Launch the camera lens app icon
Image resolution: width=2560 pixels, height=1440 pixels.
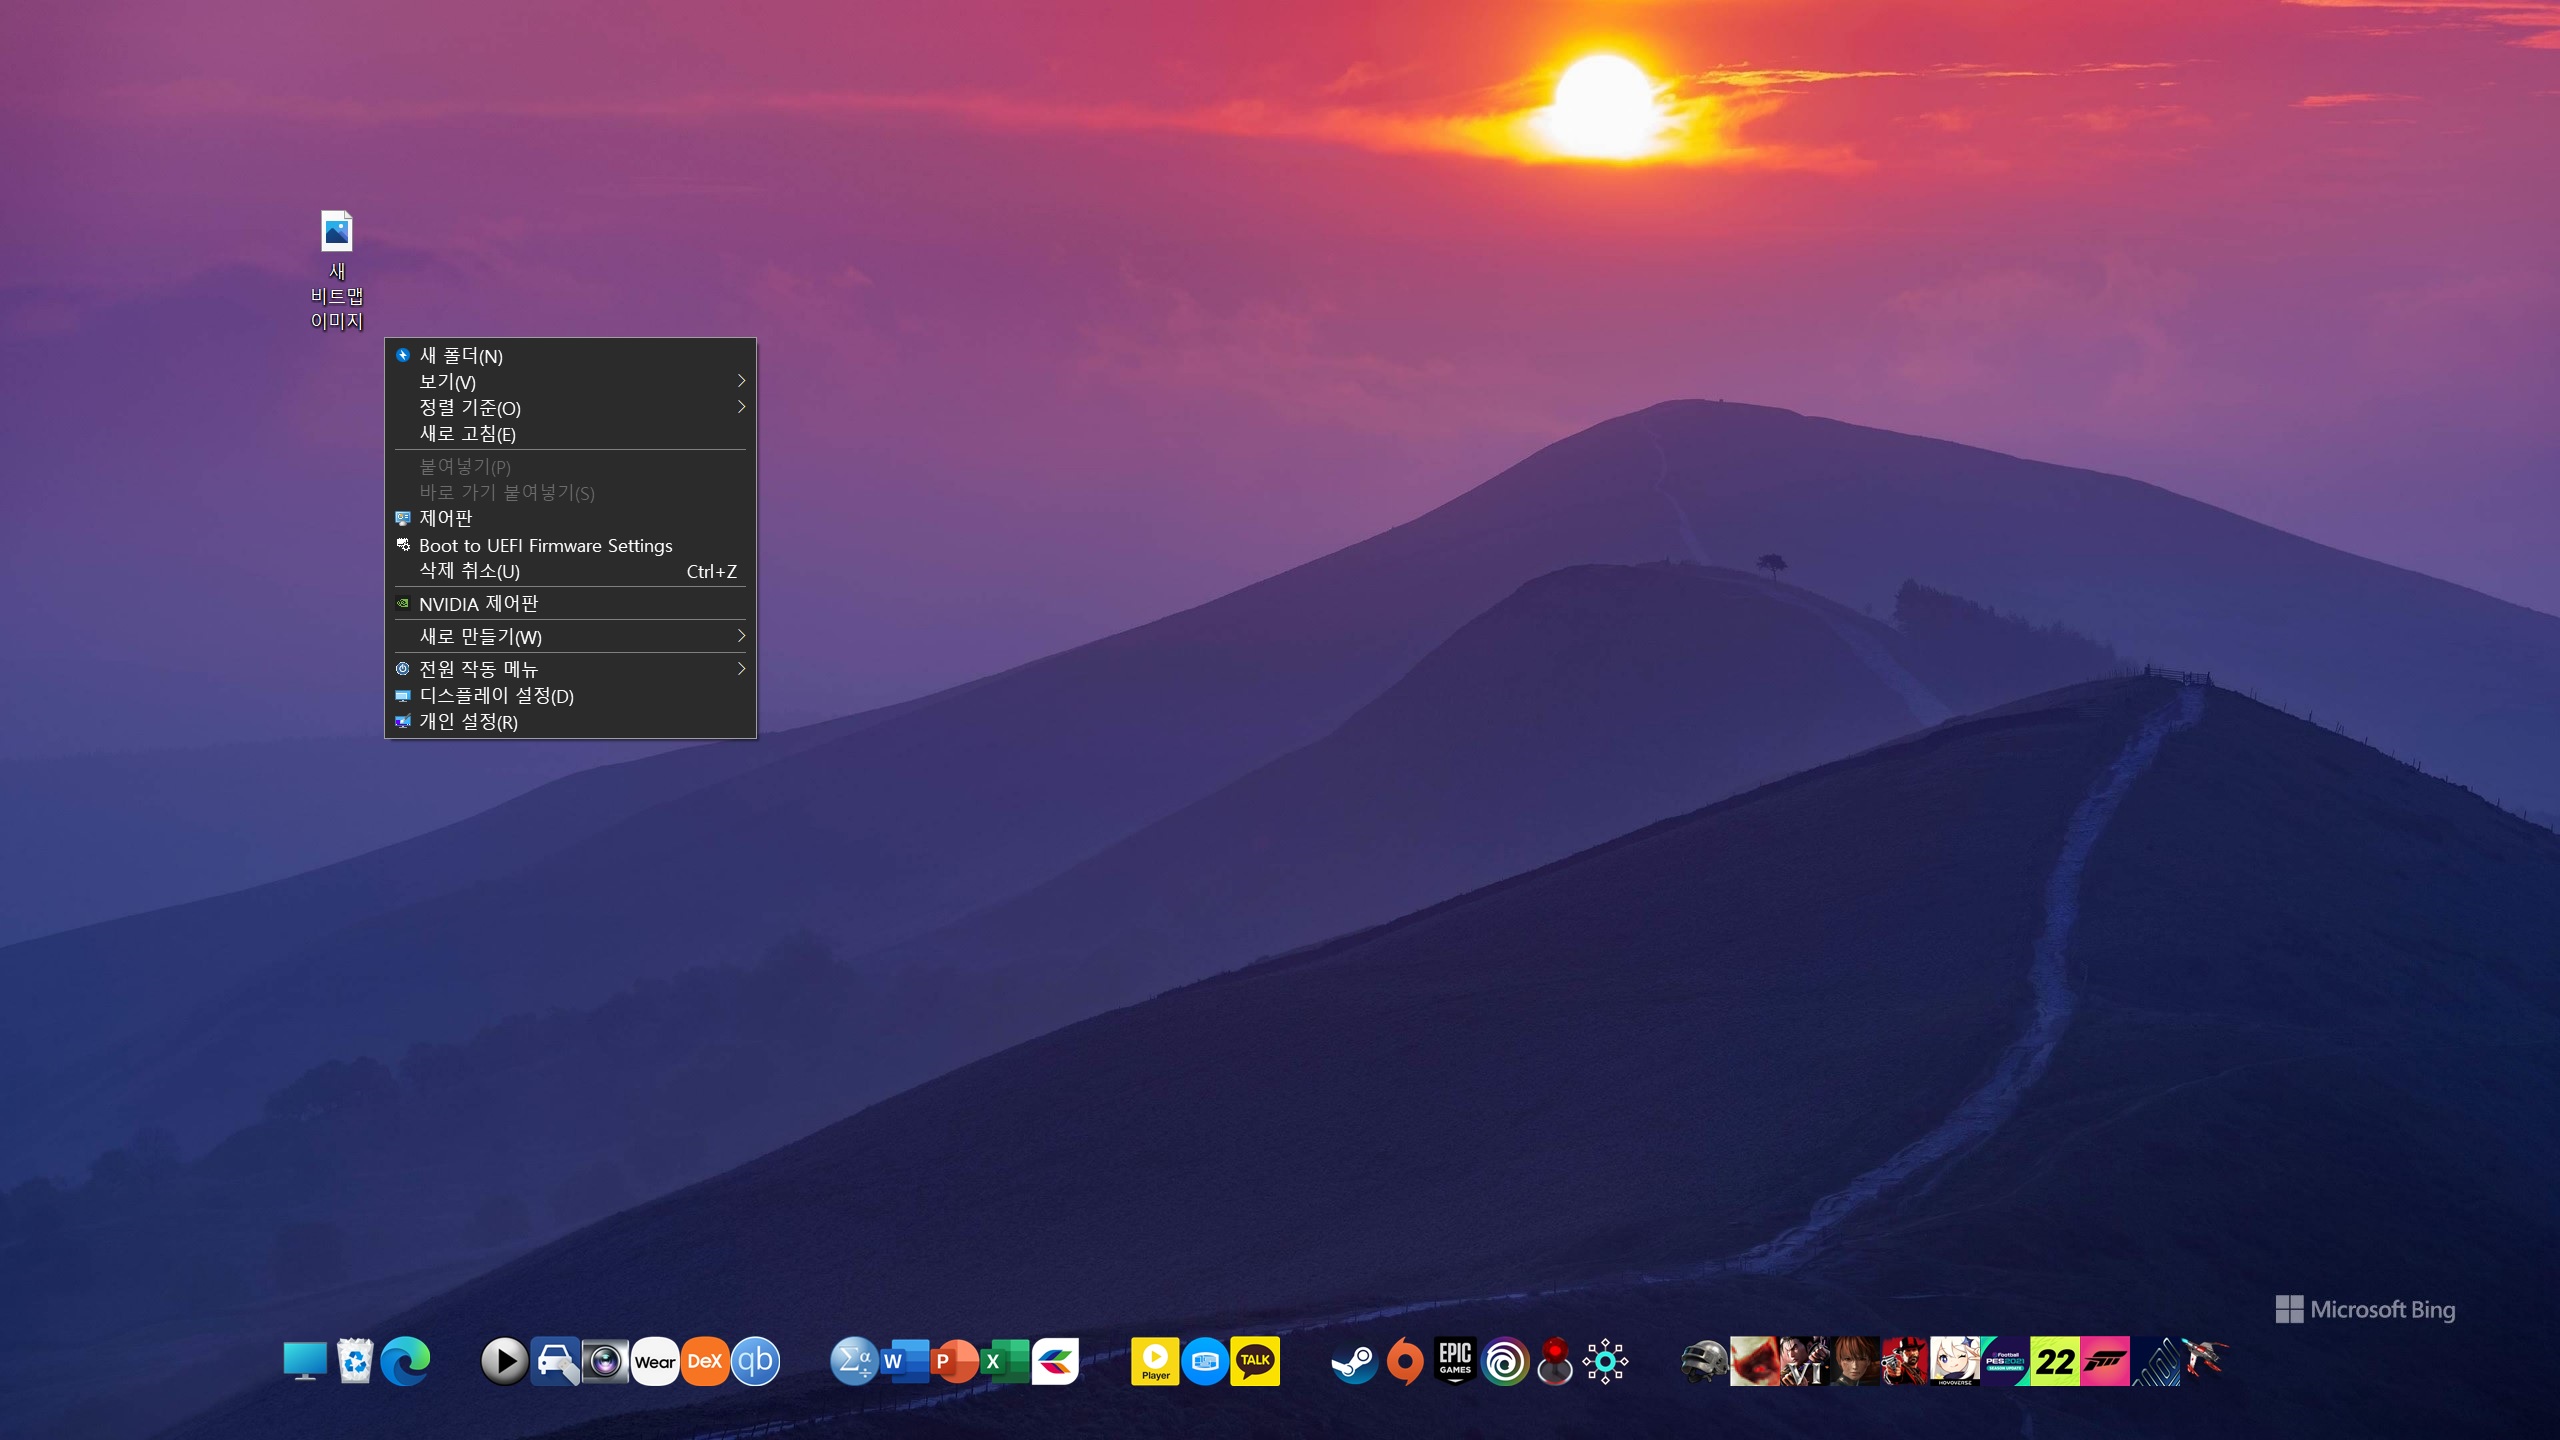pyautogui.click(x=605, y=1361)
